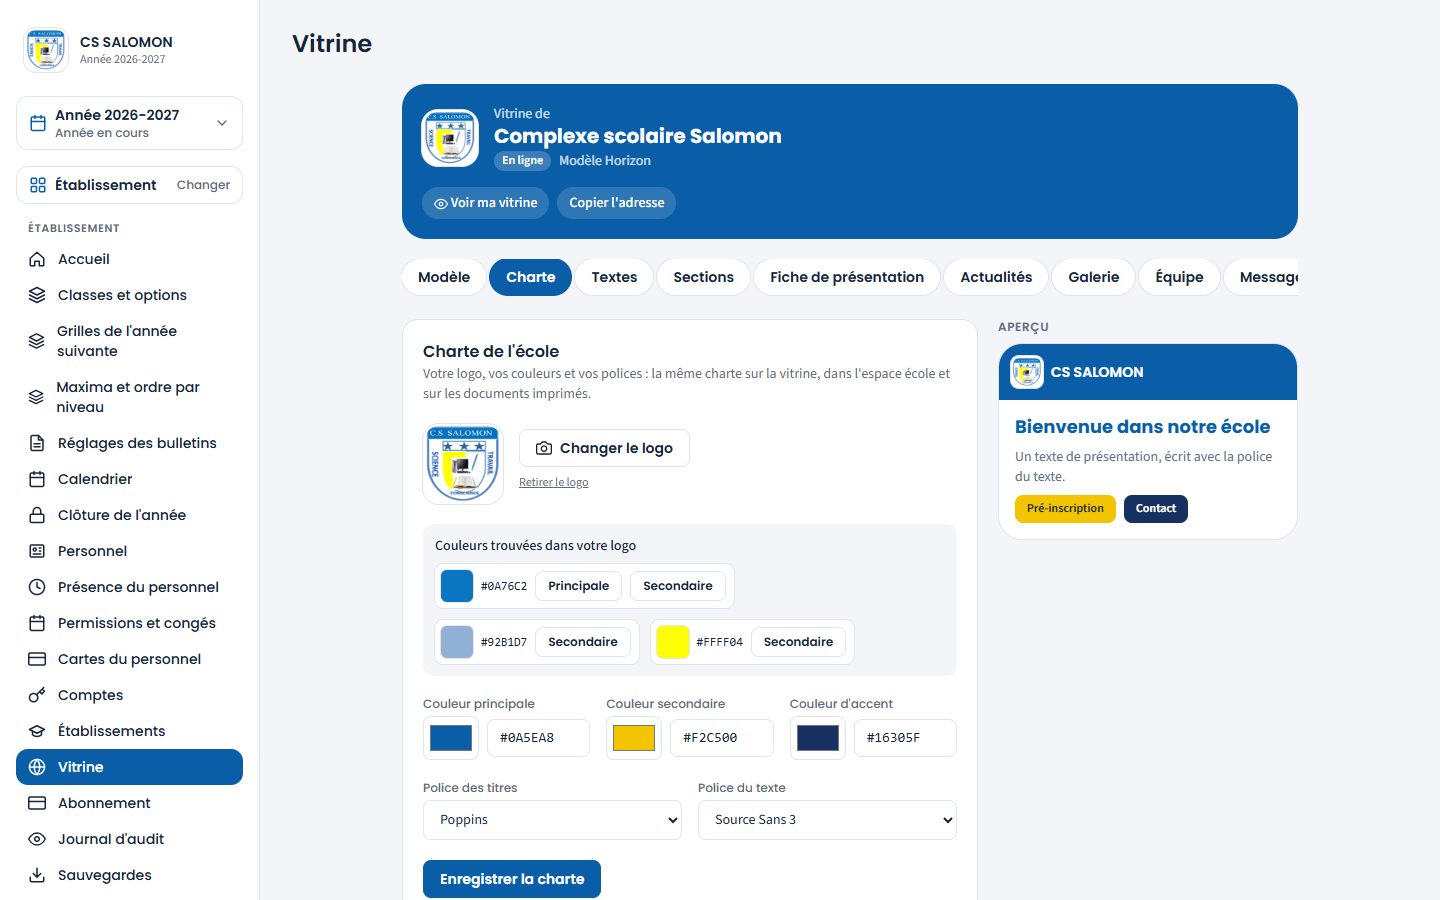Open the Couleur d'accent navy color swatch

(x=817, y=738)
